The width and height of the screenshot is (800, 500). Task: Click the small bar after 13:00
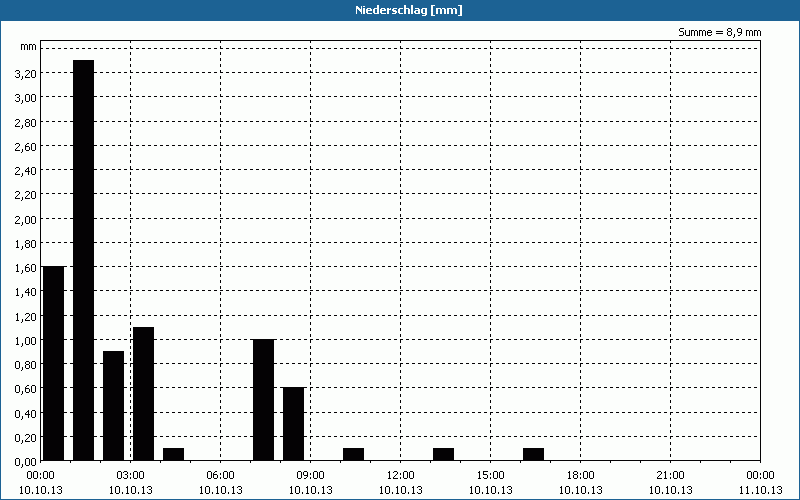tap(443, 454)
